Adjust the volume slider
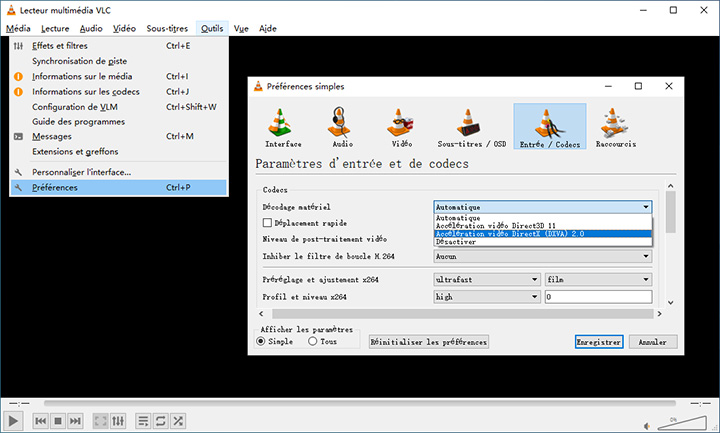 point(682,422)
